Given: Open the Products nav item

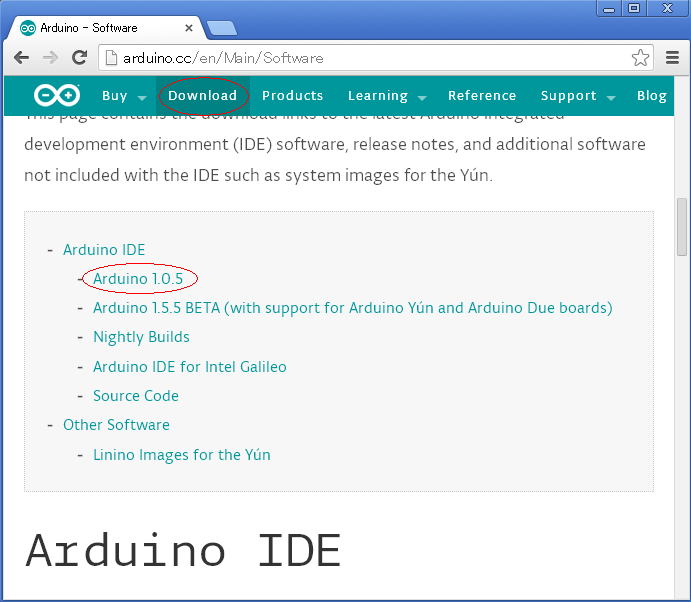Looking at the screenshot, I should tap(293, 96).
